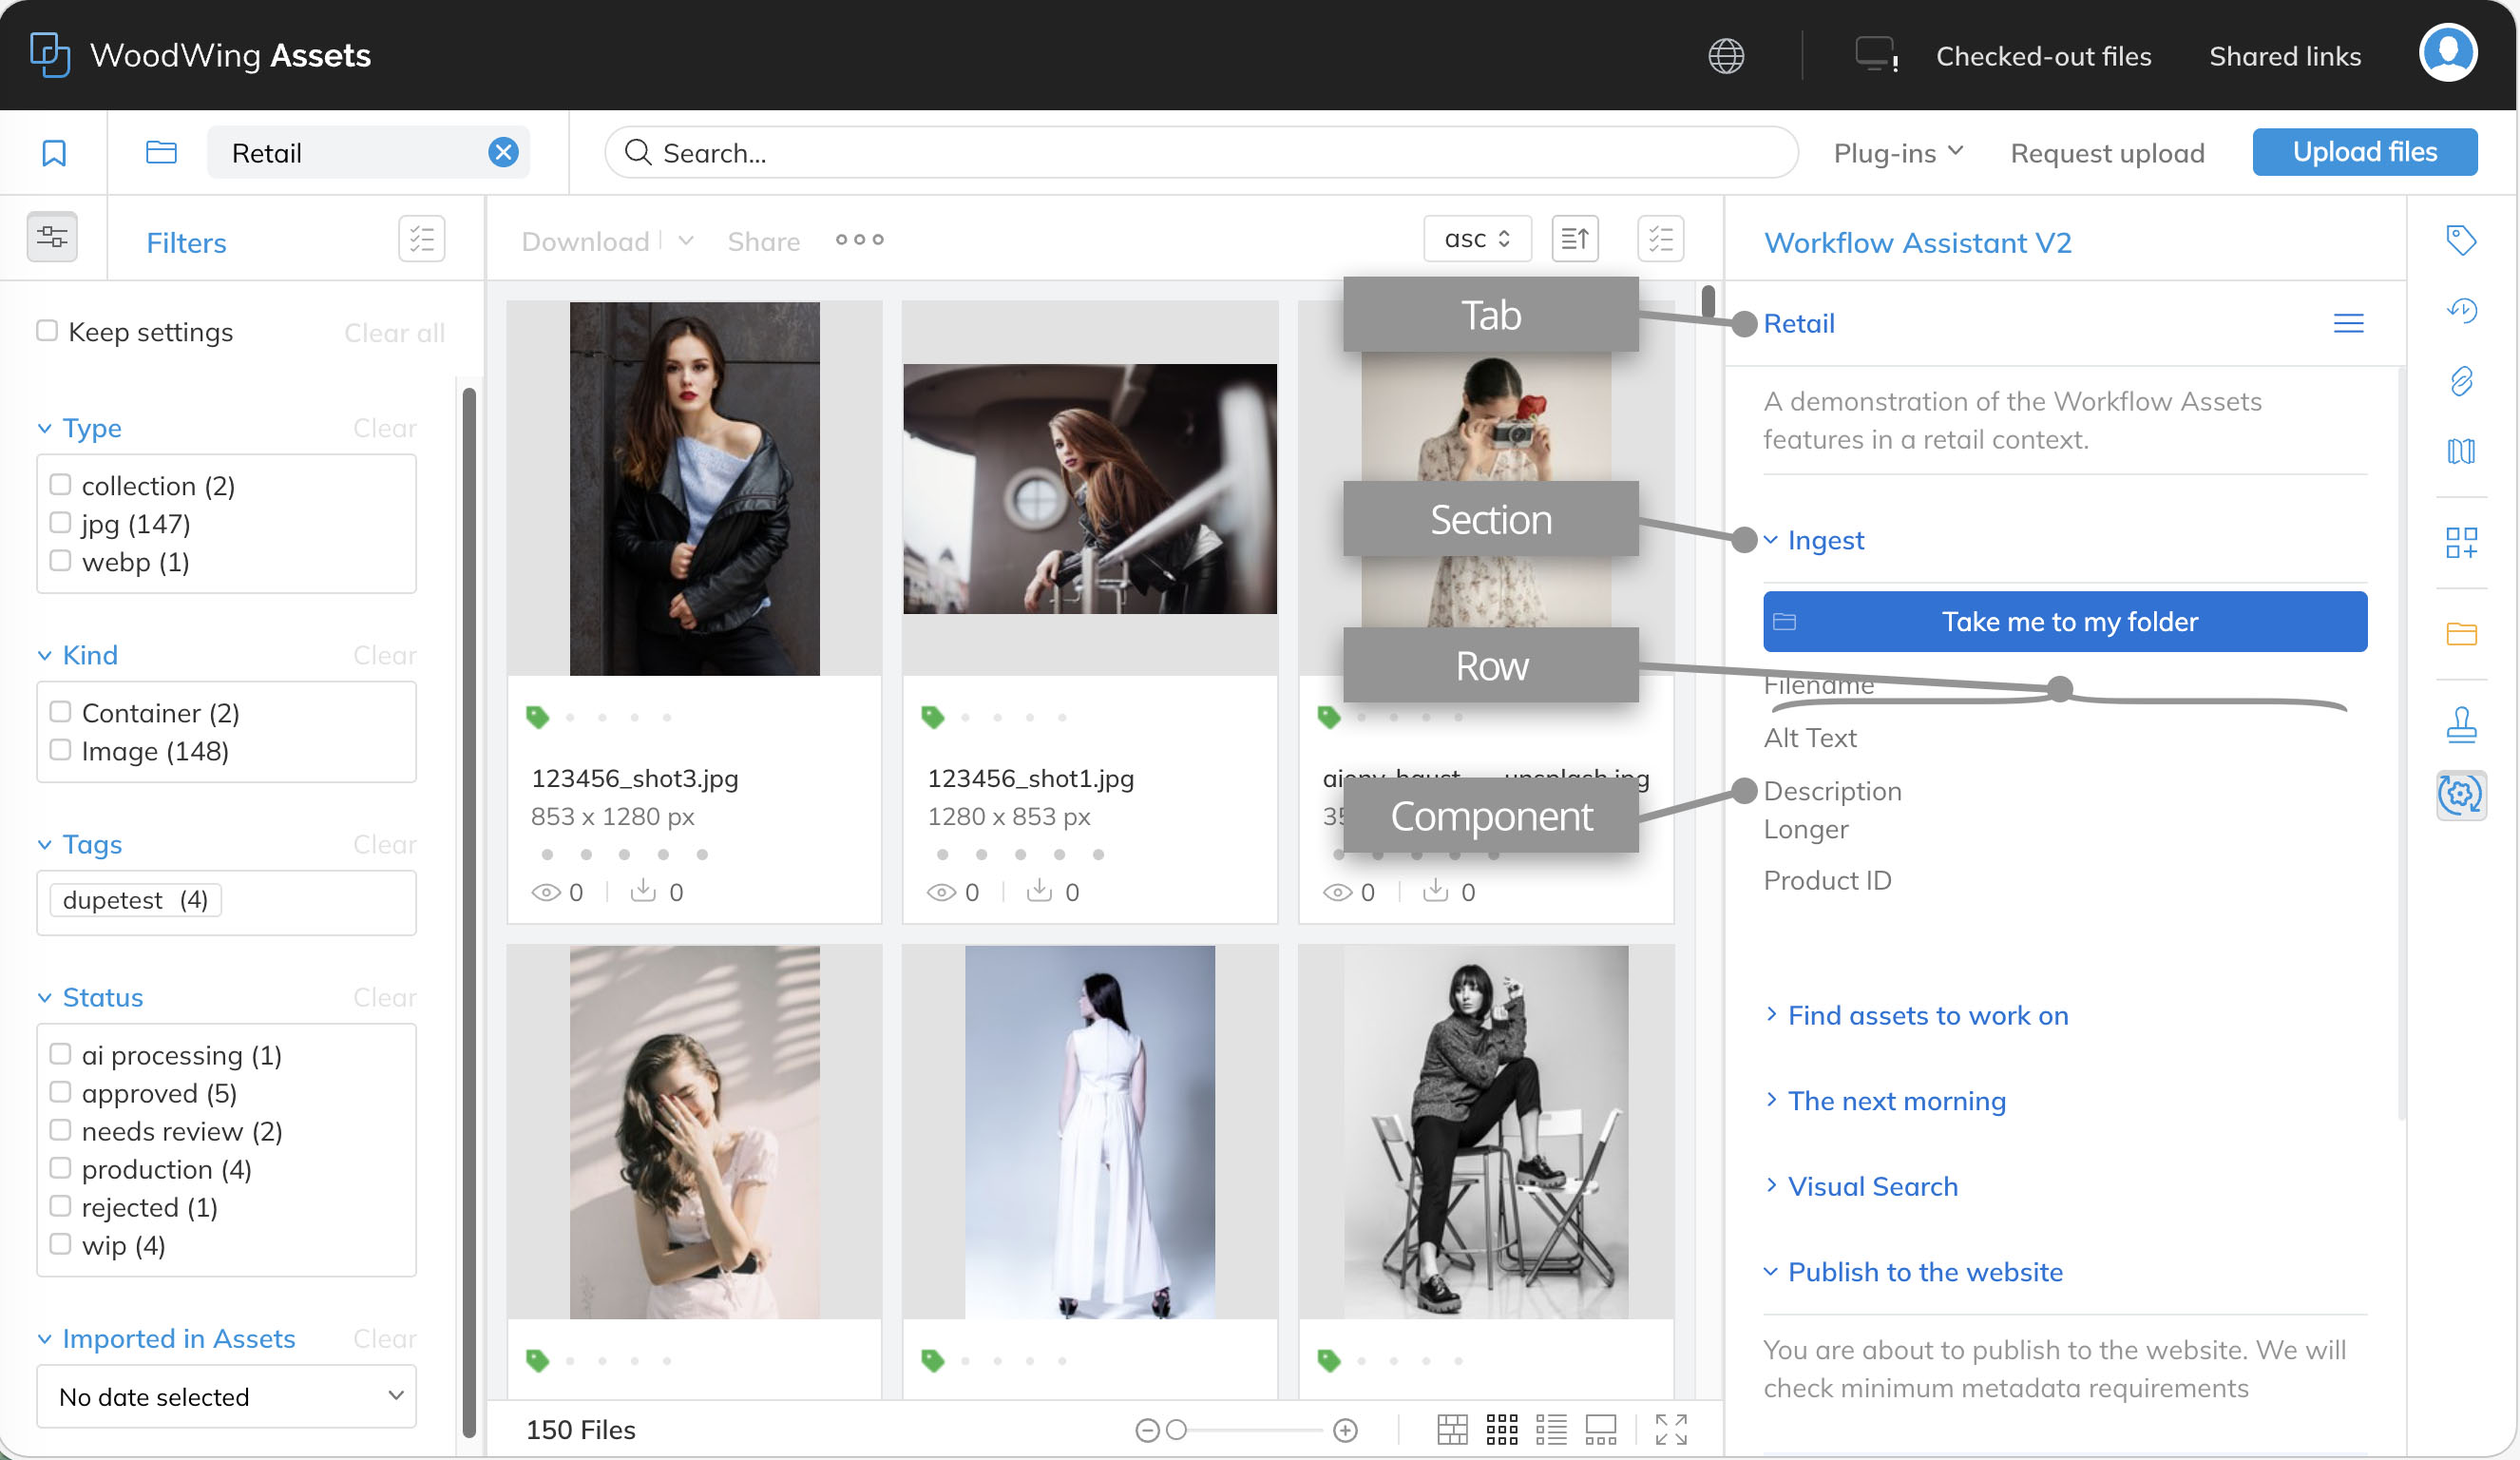Click the Search input field

click(x=1201, y=152)
